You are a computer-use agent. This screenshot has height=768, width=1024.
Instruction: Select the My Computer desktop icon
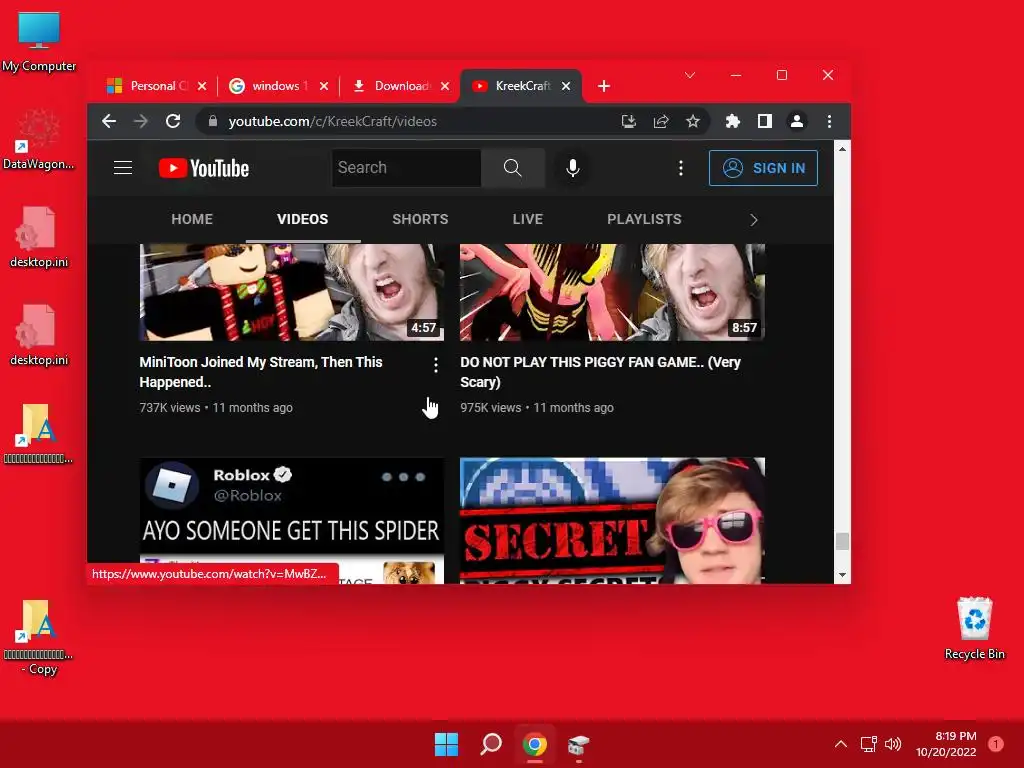39,40
